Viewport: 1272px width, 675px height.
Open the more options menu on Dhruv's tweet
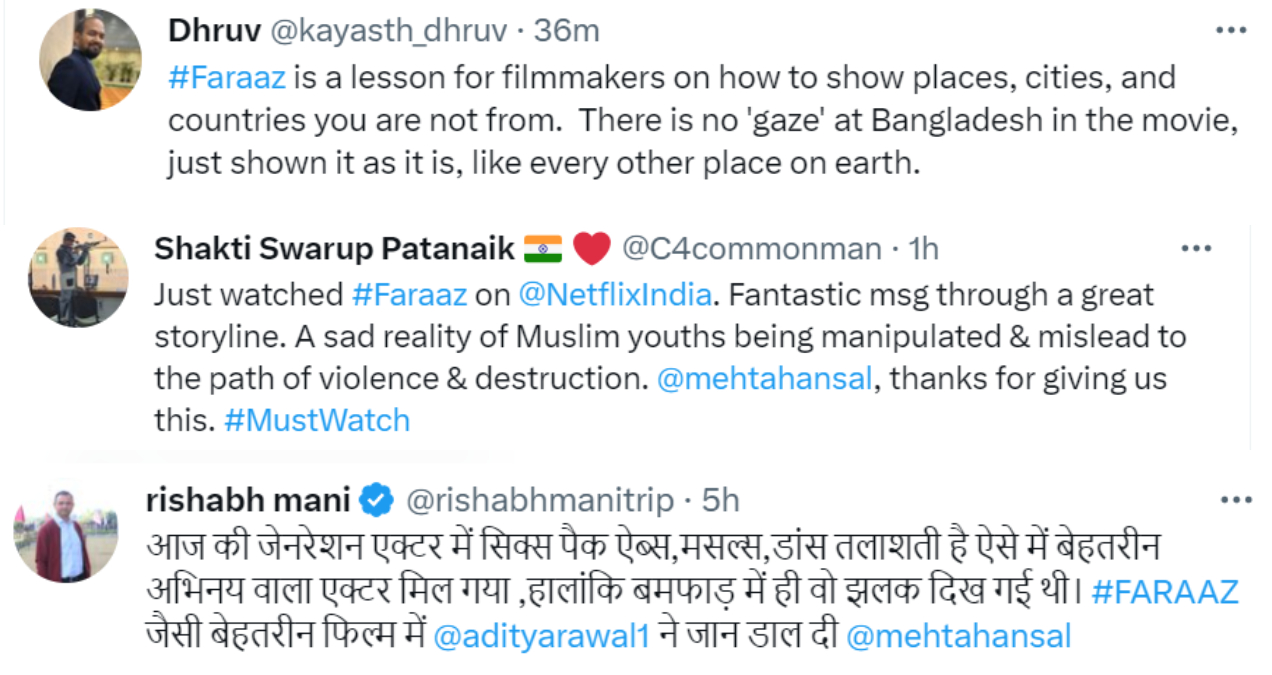pos(1230,31)
